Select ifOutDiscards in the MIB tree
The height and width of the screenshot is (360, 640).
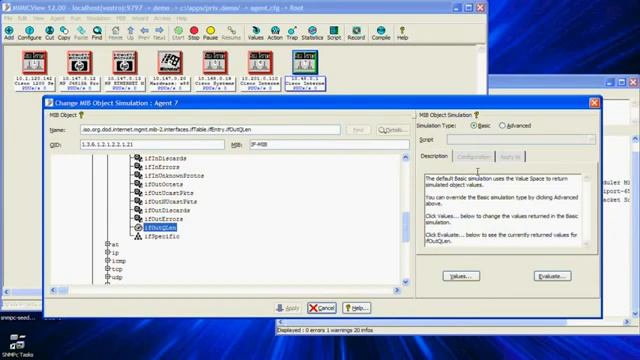pyautogui.click(x=167, y=210)
